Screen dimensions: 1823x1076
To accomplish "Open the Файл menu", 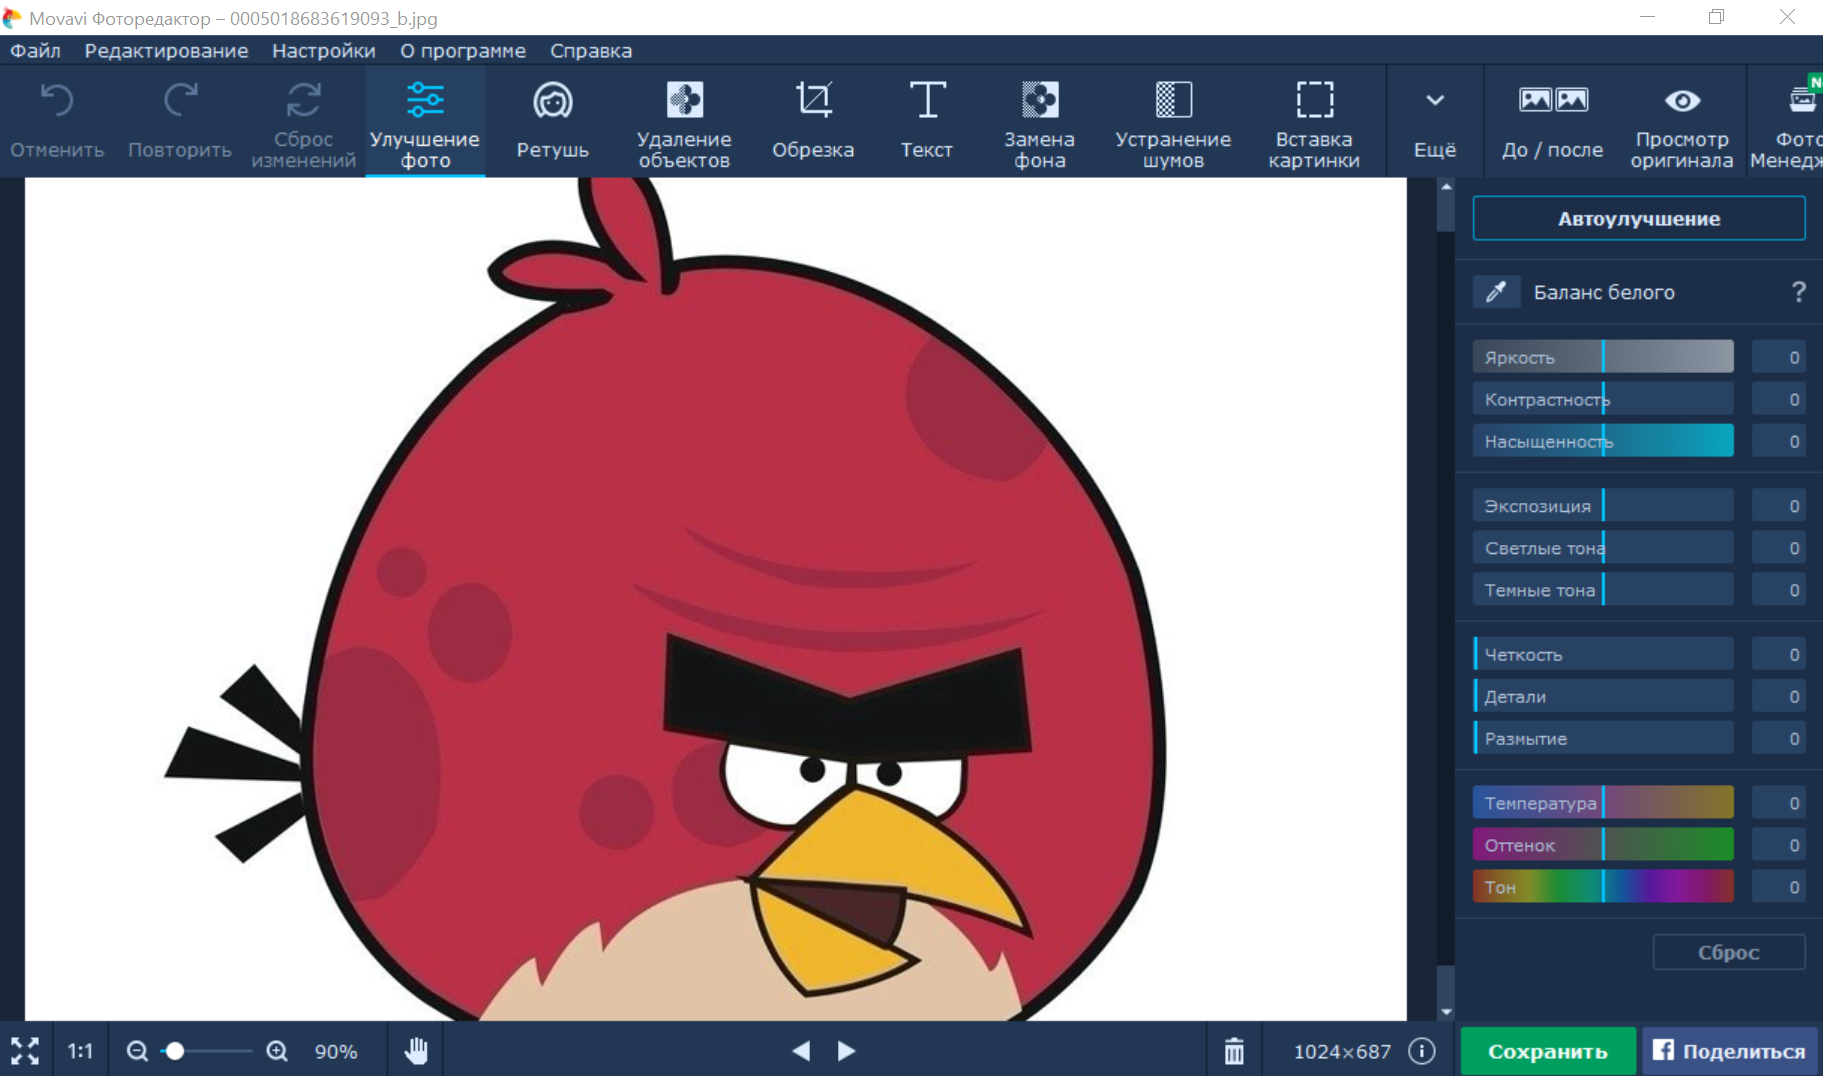I will pyautogui.click(x=35, y=51).
